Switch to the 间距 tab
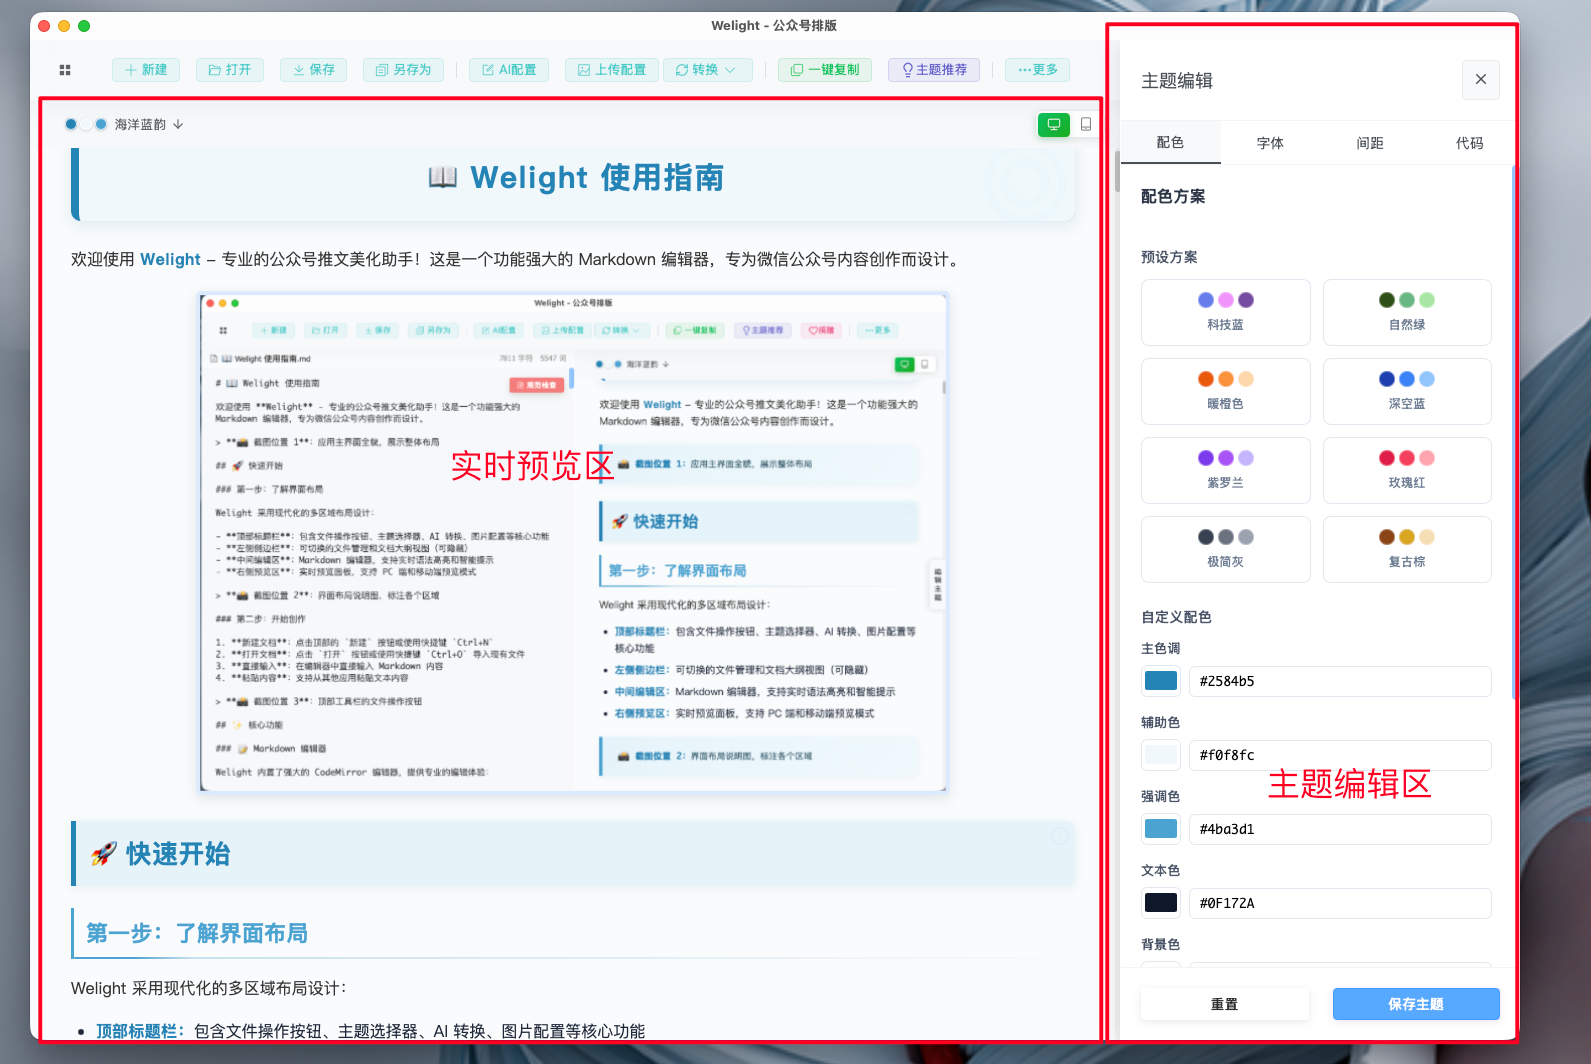The image size is (1591, 1064). (1370, 143)
